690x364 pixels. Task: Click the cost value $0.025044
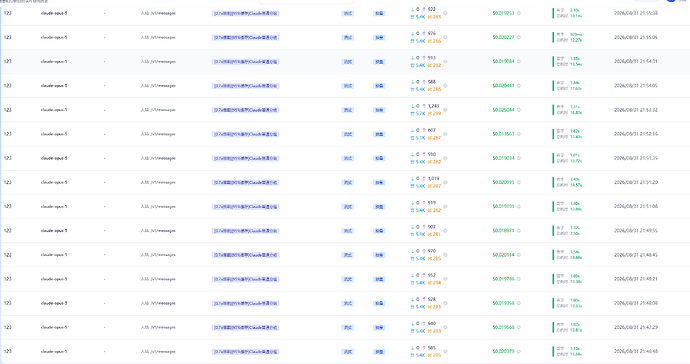pos(503,110)
